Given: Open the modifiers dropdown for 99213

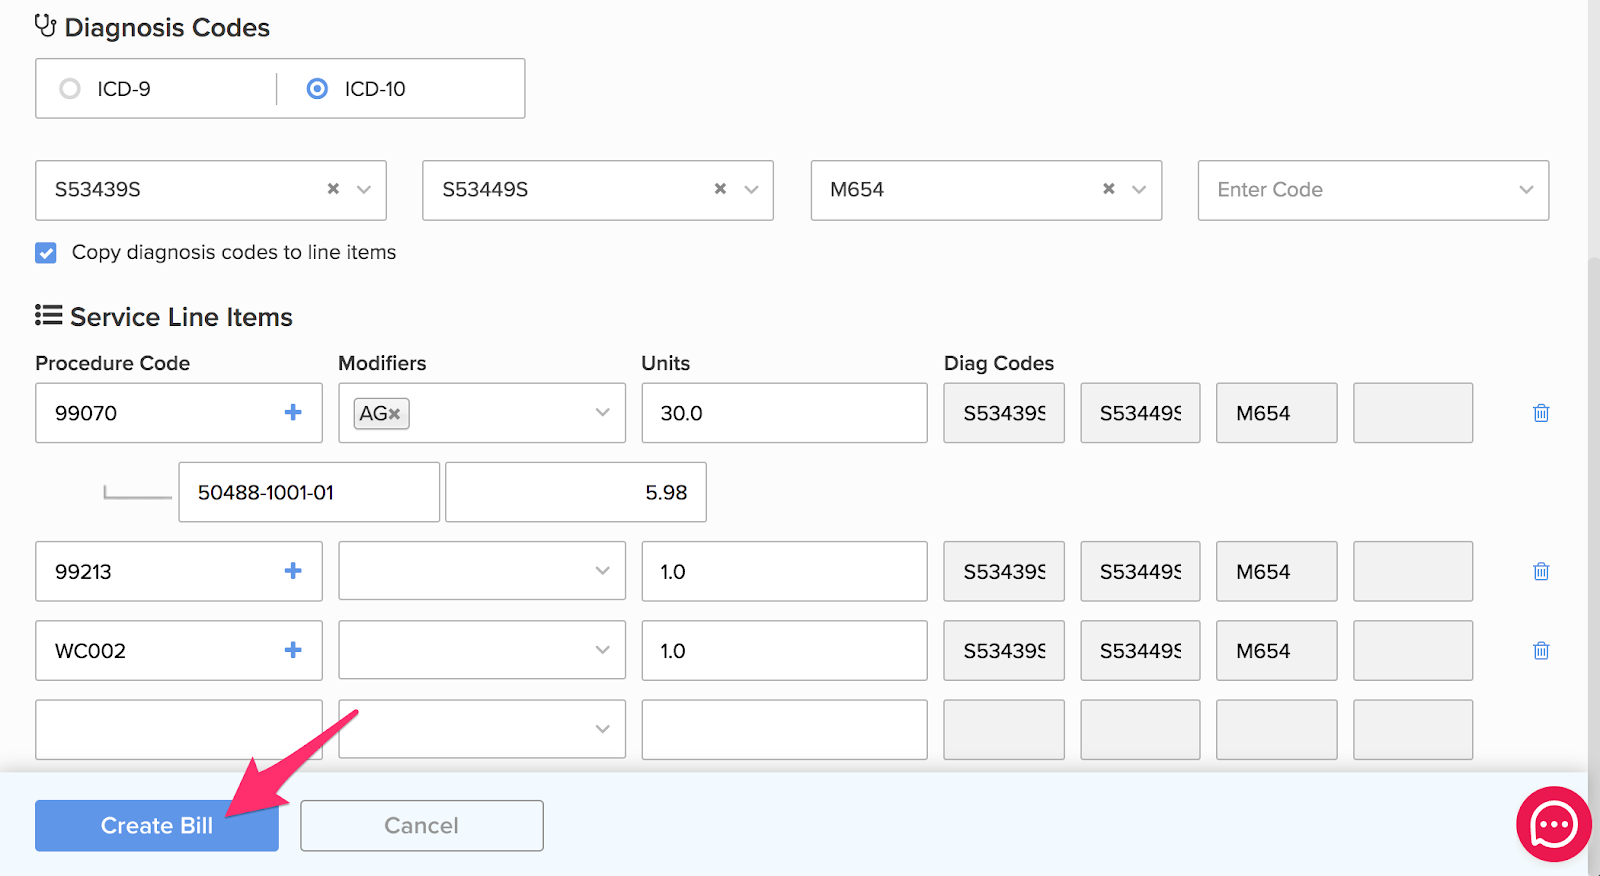Looking at the screenshot, I should 602,571.
